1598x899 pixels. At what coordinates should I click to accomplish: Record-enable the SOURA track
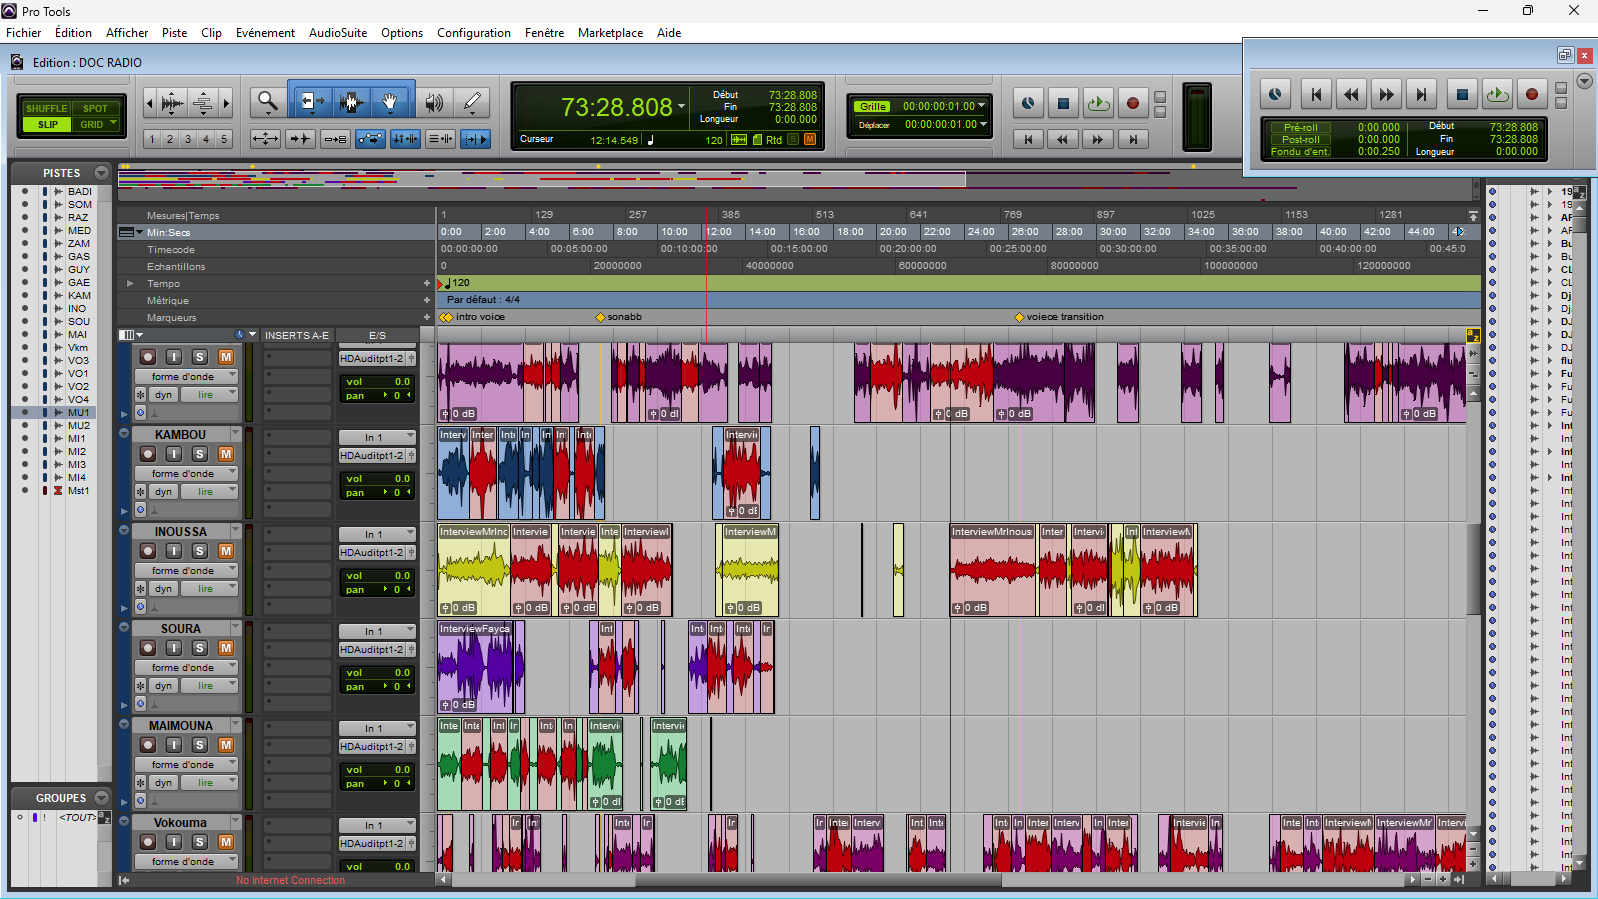(x=148, y=648)
